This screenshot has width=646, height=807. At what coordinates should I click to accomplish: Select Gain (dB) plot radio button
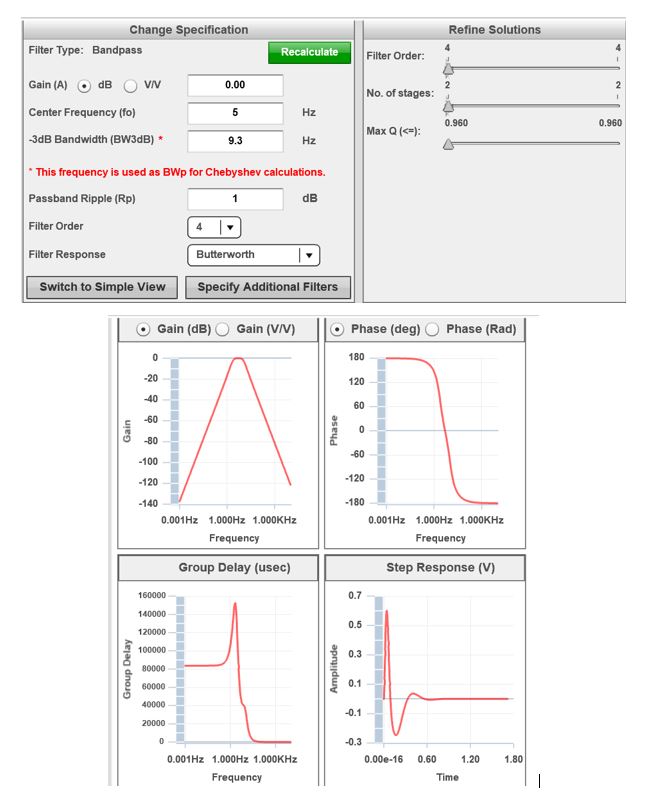(x=143, y=329)
